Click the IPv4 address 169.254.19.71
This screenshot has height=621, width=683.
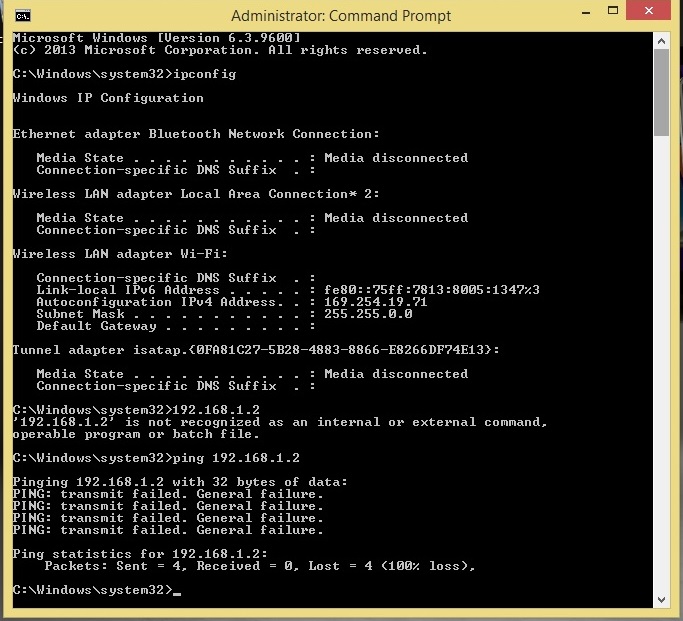375,302
